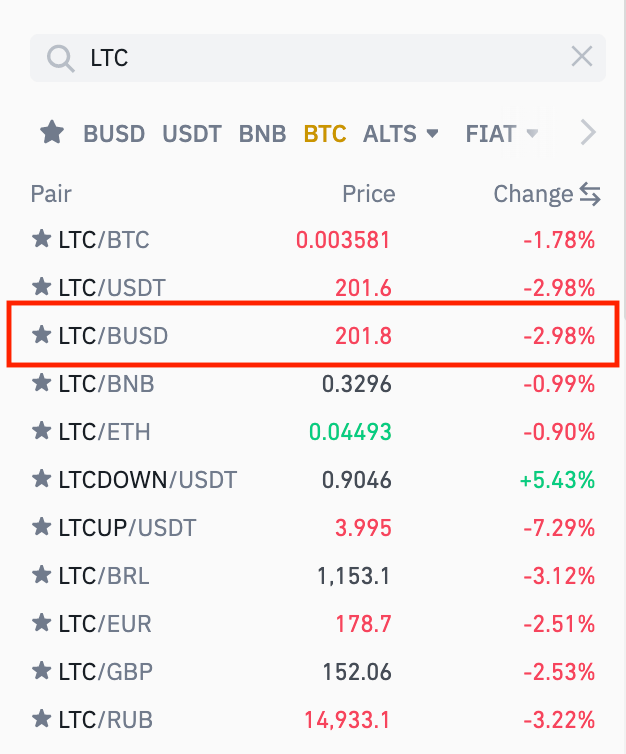The width and height of the screenshot is (626, 754).
Task: Favorite the LTC/USDT pair star
Action: (x=42, y=287)
